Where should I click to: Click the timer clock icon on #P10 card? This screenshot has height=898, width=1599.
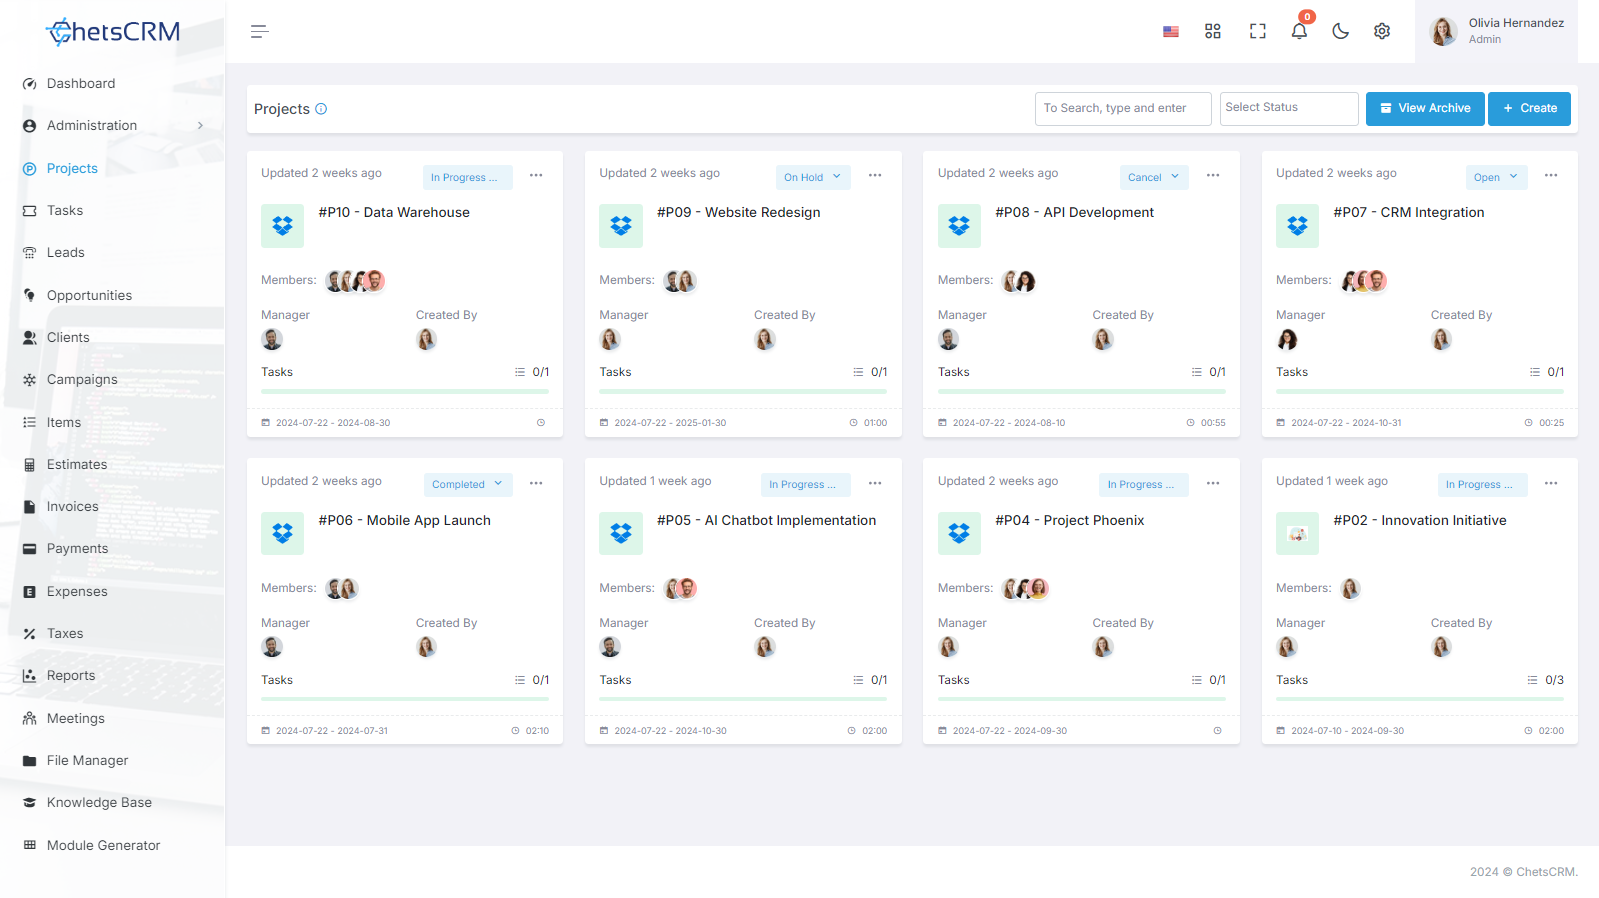pos(541,423)
